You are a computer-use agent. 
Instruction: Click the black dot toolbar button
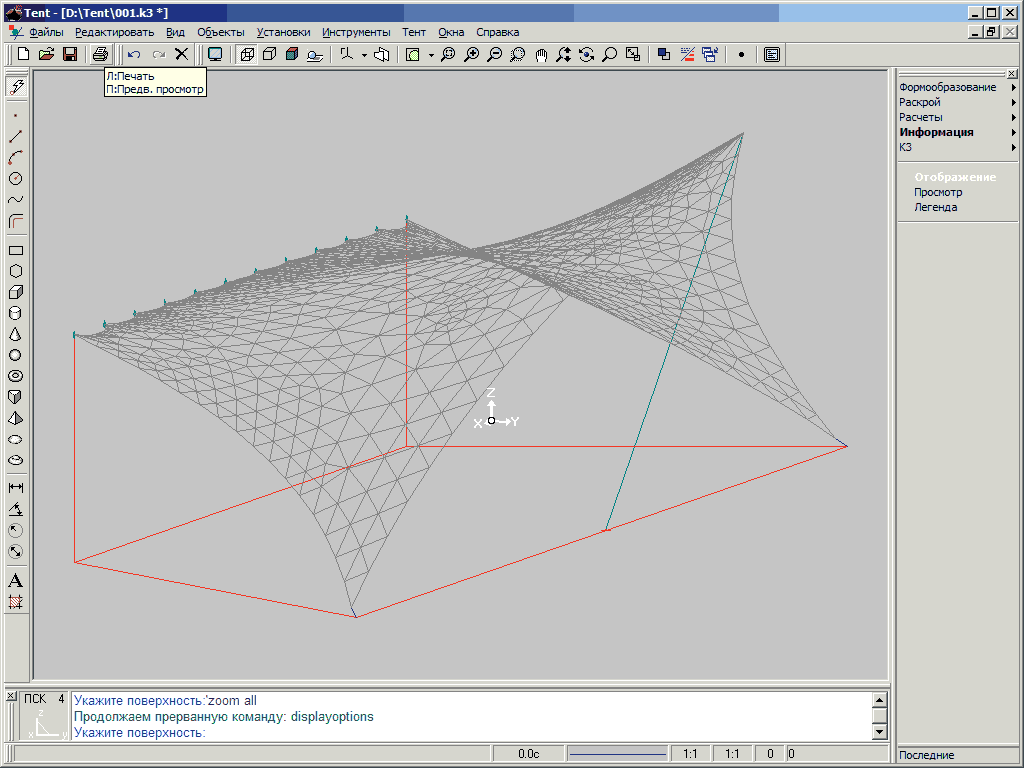[x=741, y=54]
